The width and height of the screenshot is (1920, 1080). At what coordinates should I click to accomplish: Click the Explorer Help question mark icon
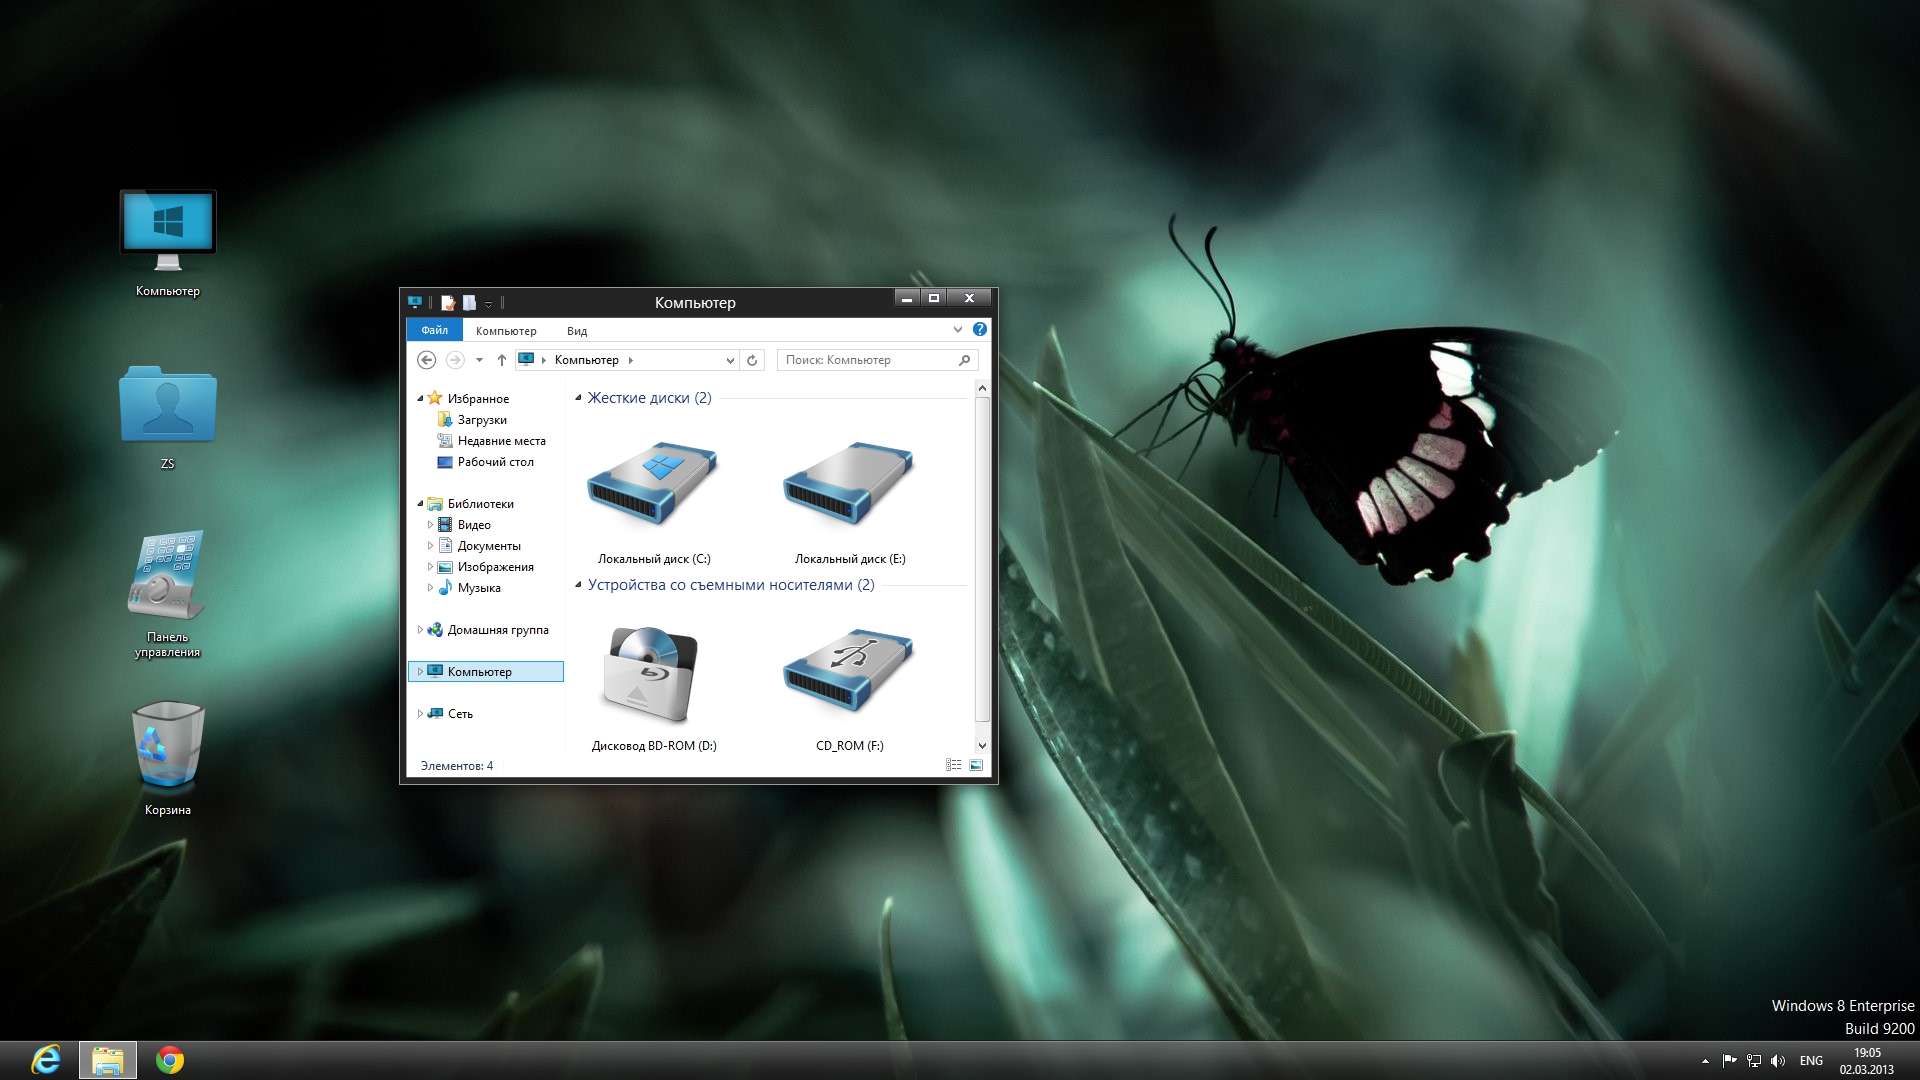[980, 329]
